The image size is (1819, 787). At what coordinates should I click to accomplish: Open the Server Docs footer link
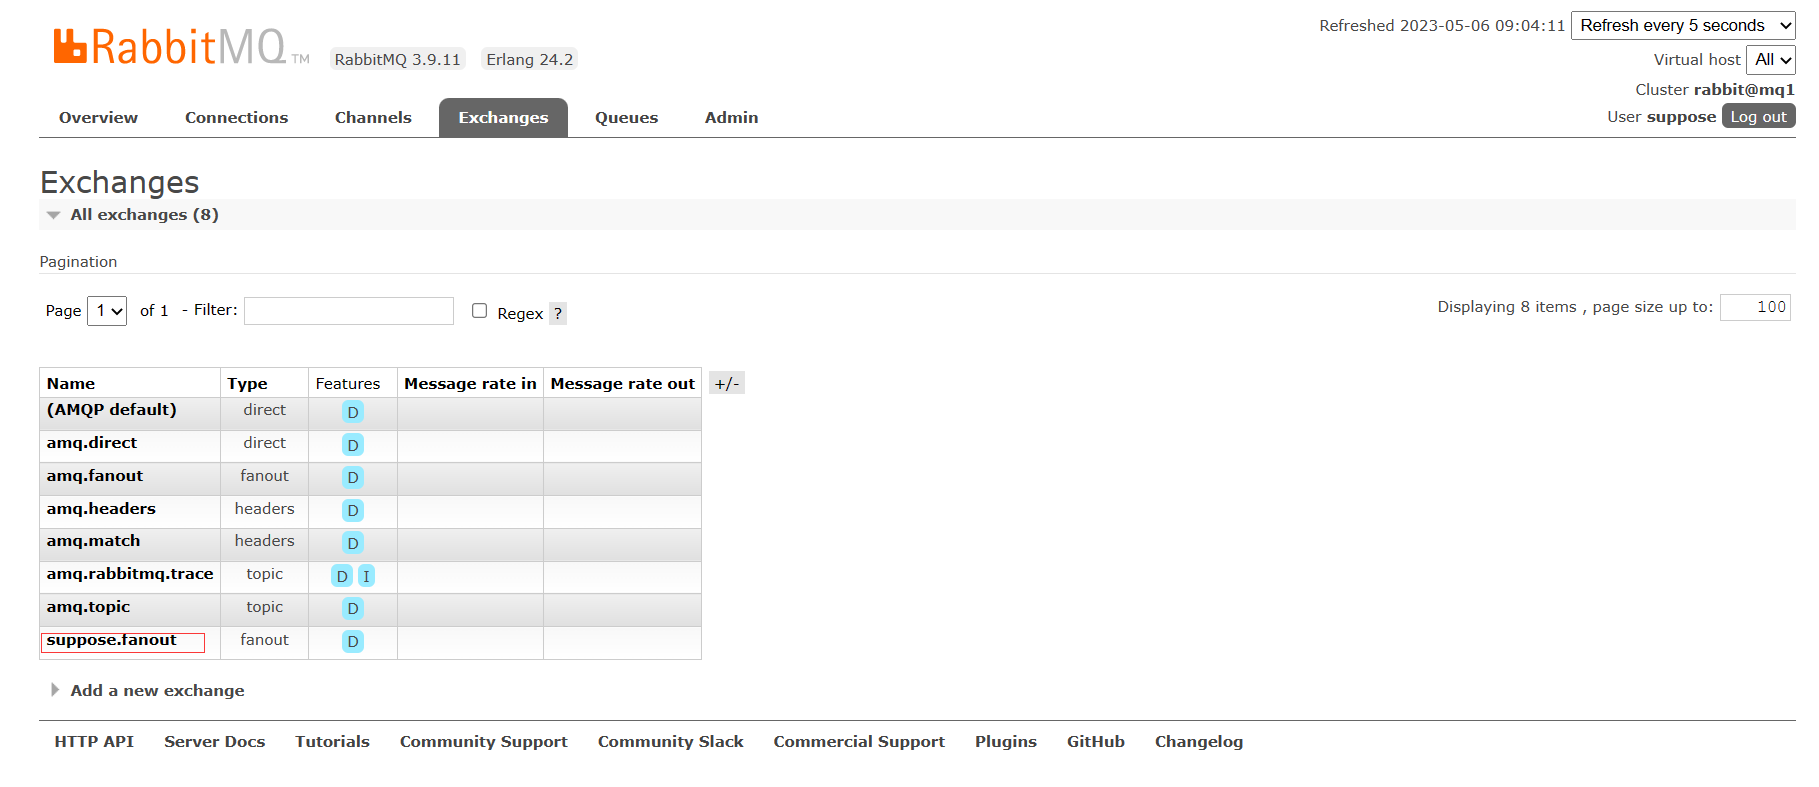(x=215, y=742)
